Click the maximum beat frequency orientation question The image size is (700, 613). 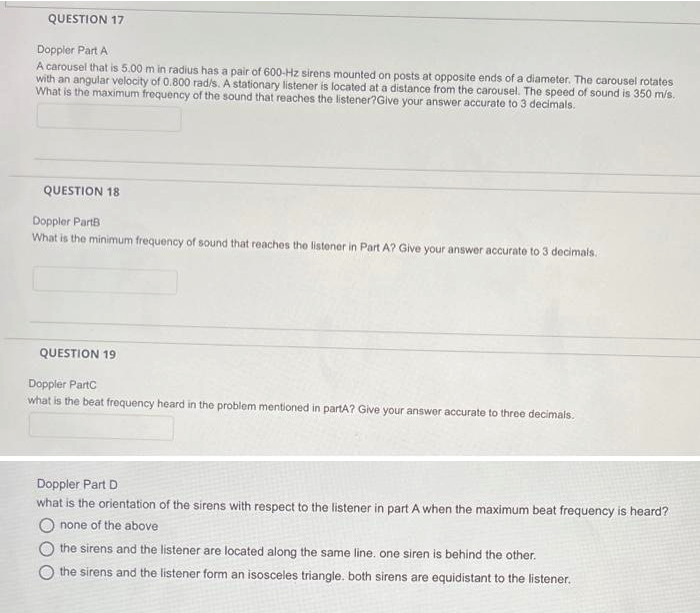point(353,508)
